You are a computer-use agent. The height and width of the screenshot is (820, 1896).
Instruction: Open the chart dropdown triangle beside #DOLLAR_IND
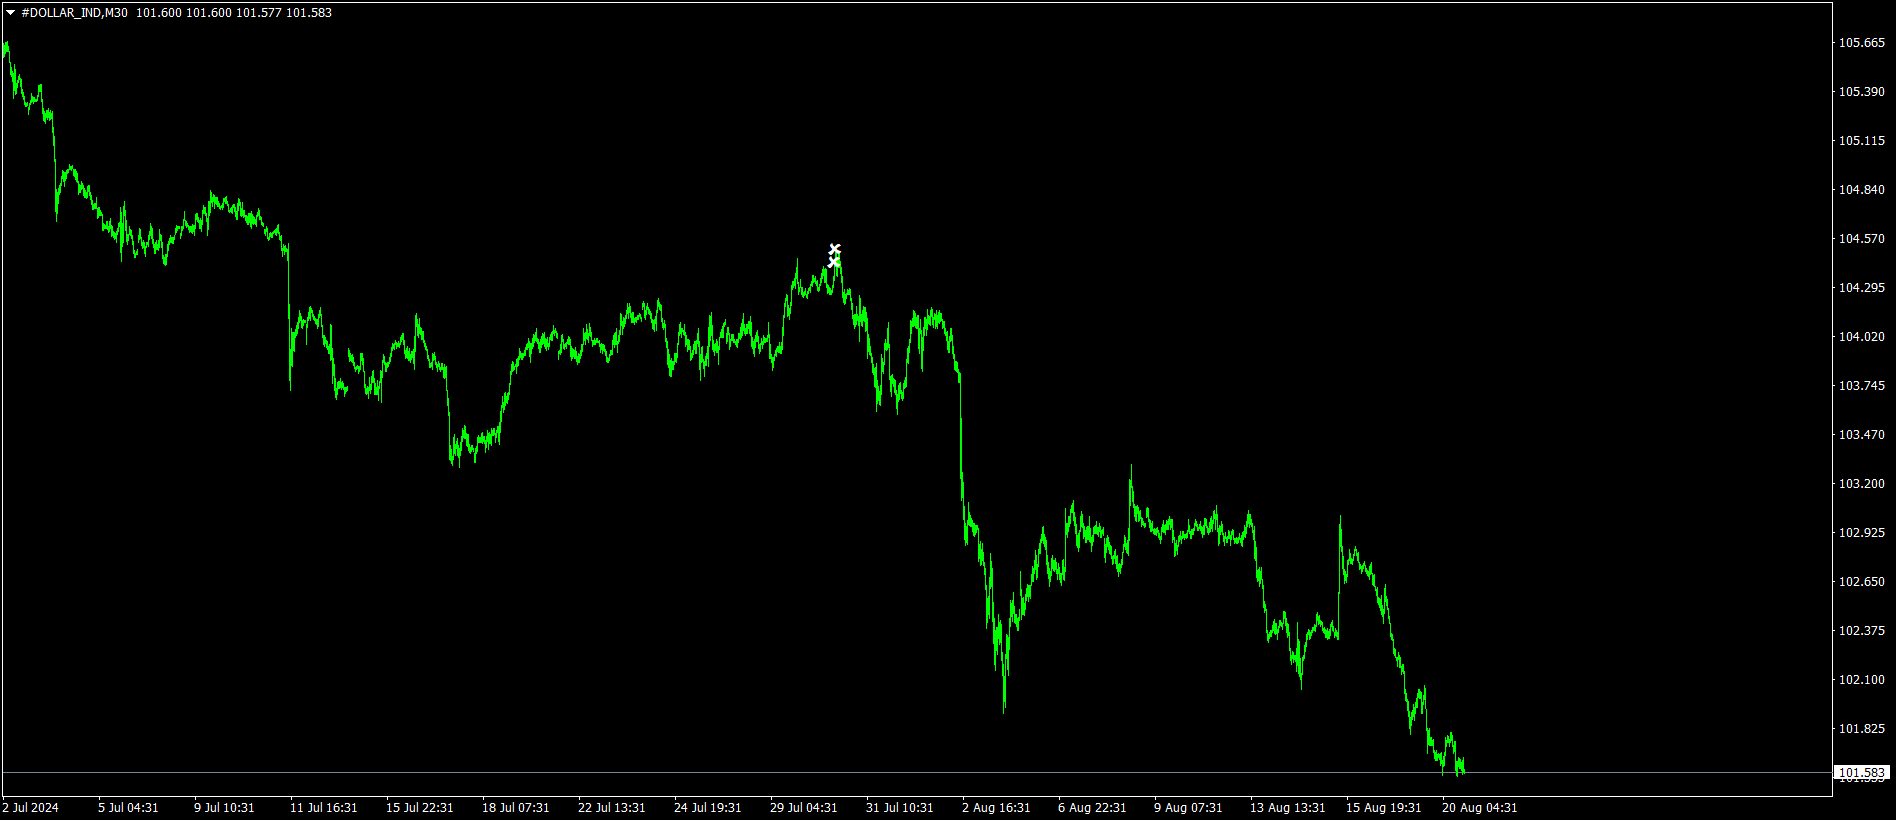click(x=10, y=13)
